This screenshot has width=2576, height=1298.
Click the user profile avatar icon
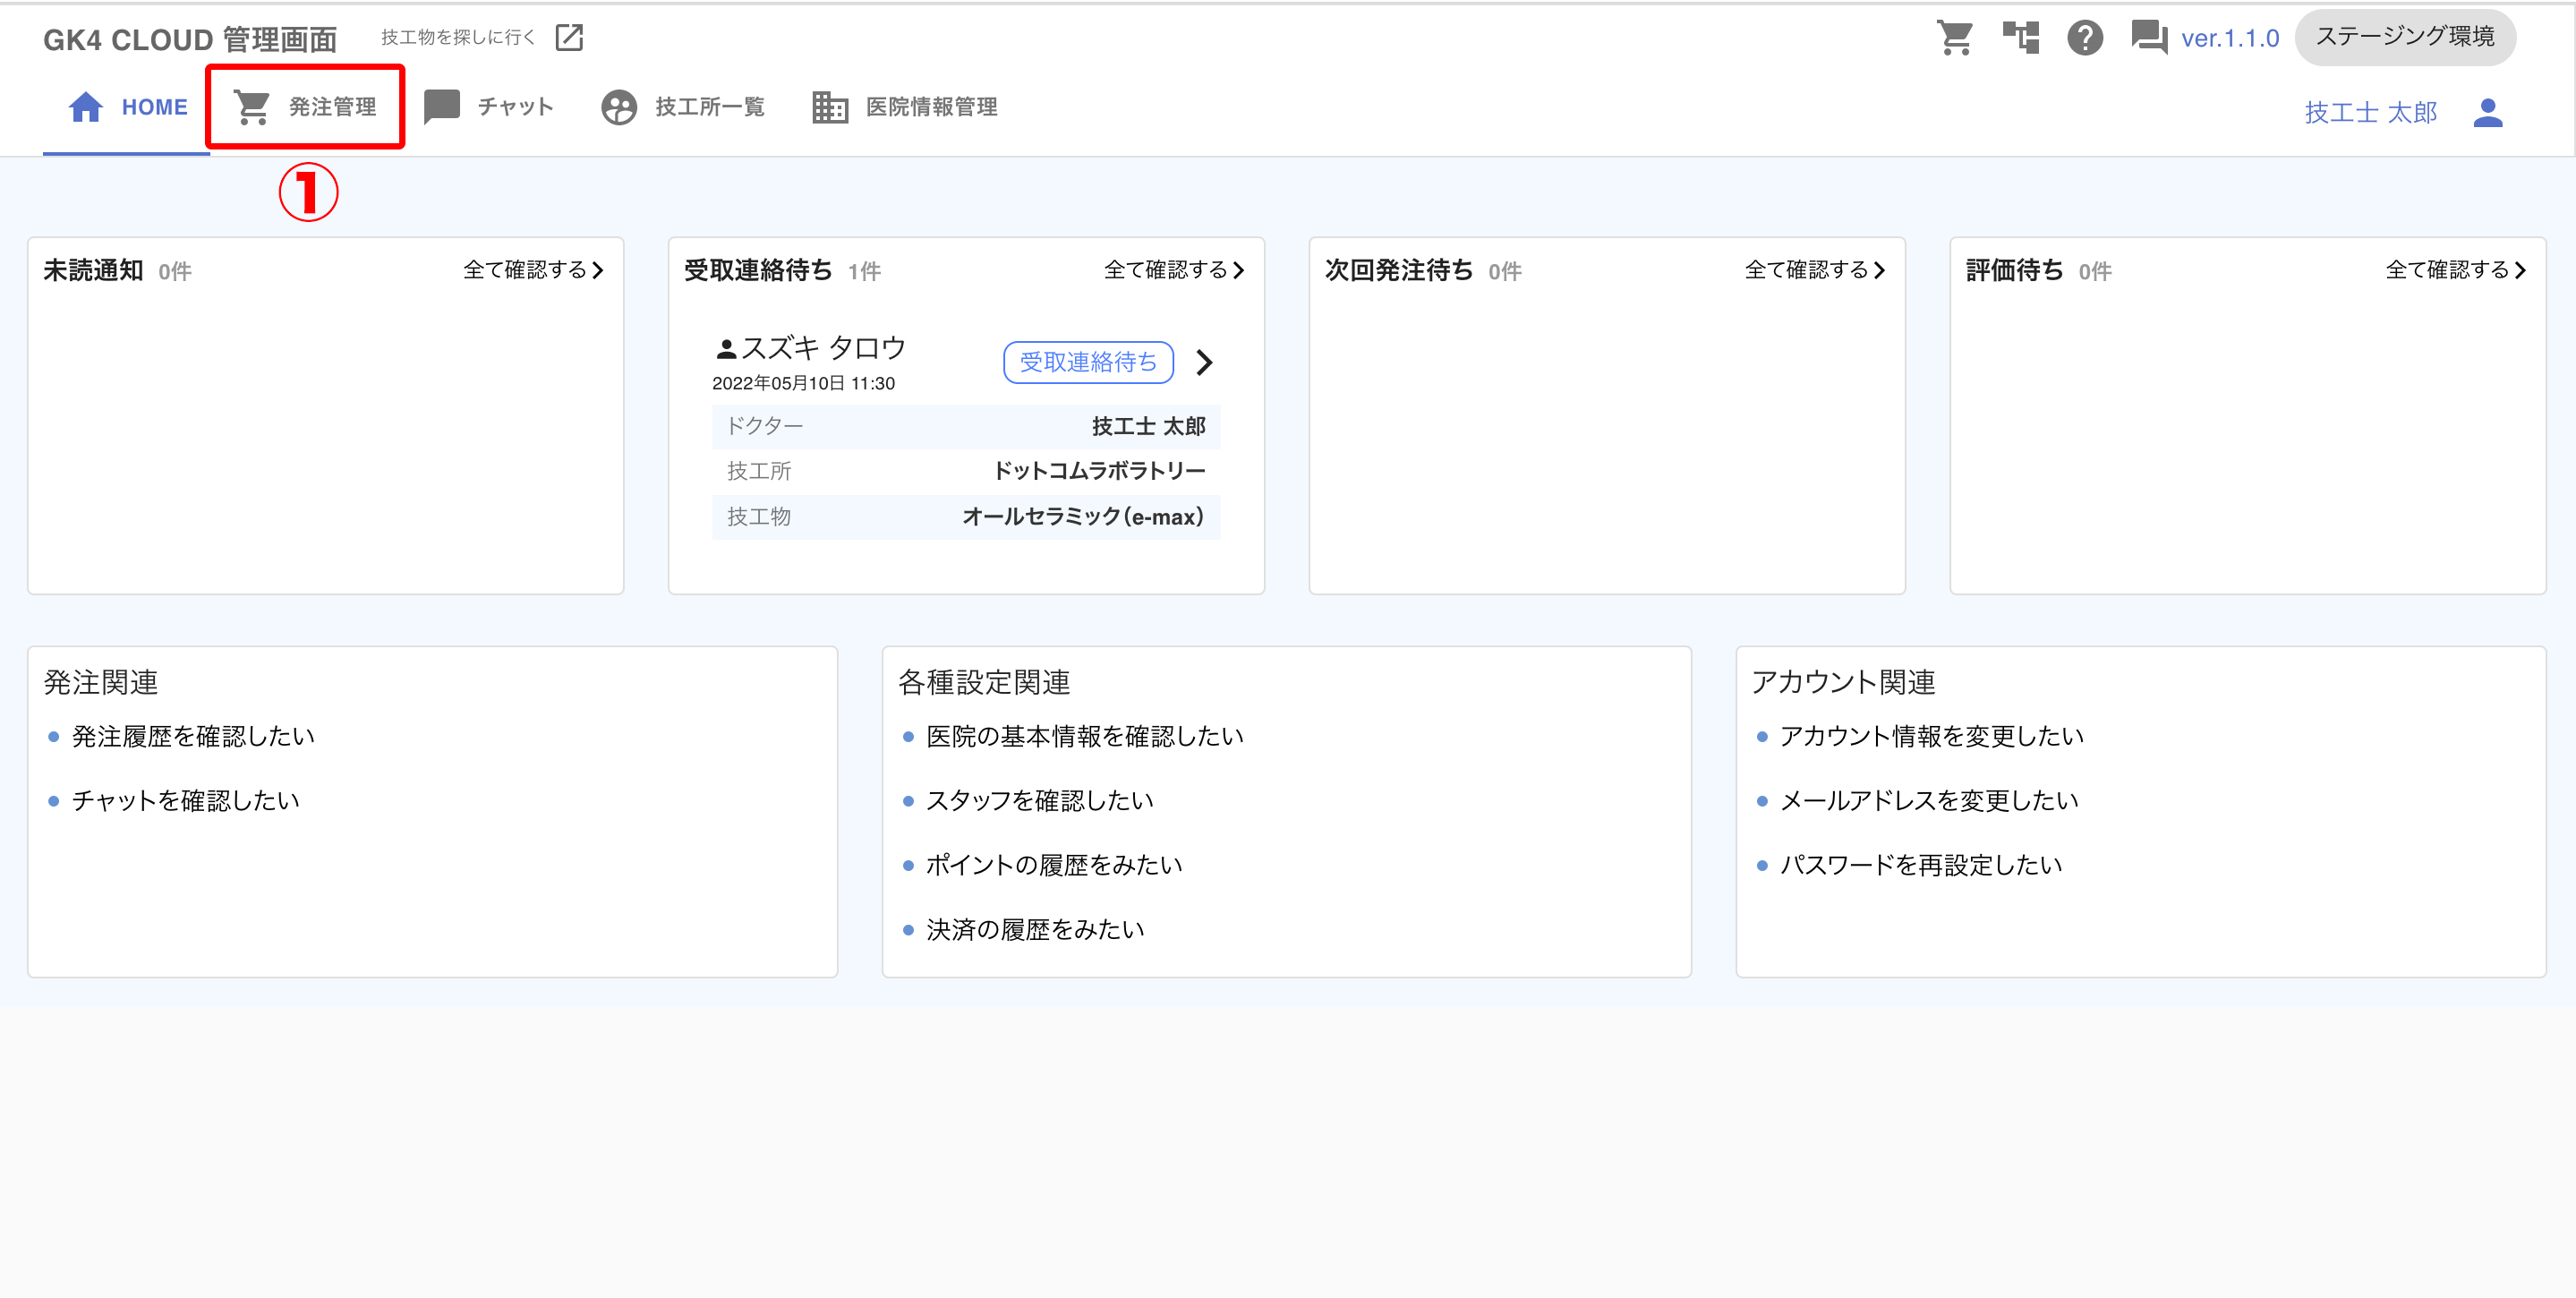[2487, 113]
